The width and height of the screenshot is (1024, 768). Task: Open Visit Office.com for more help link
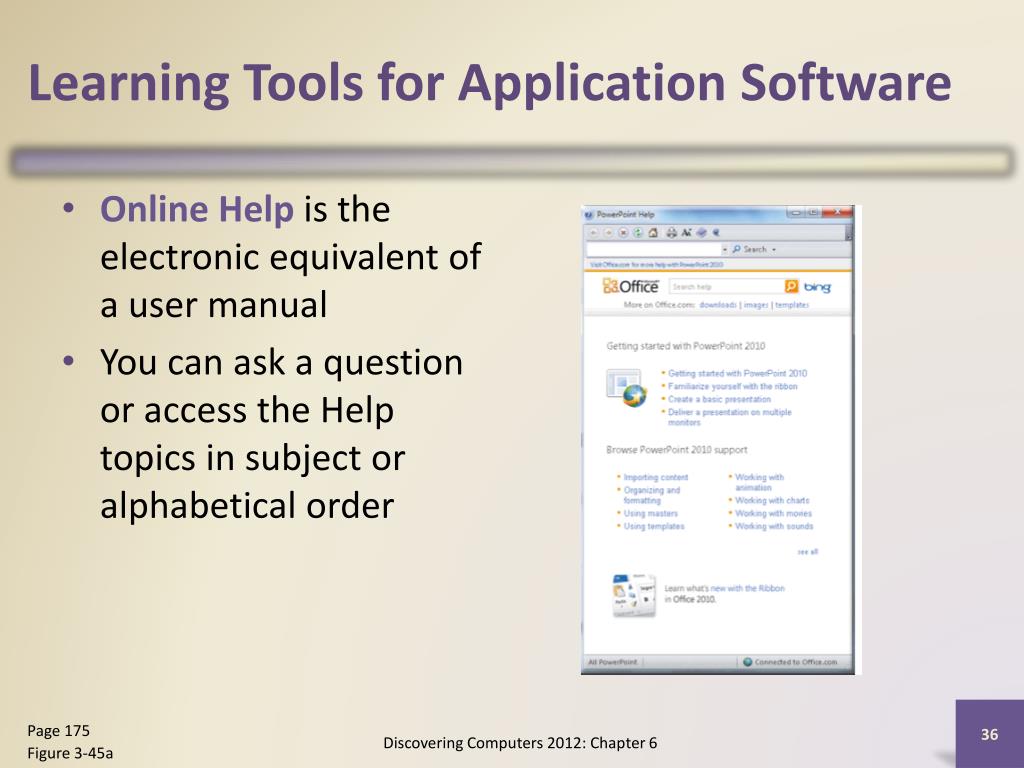pos(656,264)
